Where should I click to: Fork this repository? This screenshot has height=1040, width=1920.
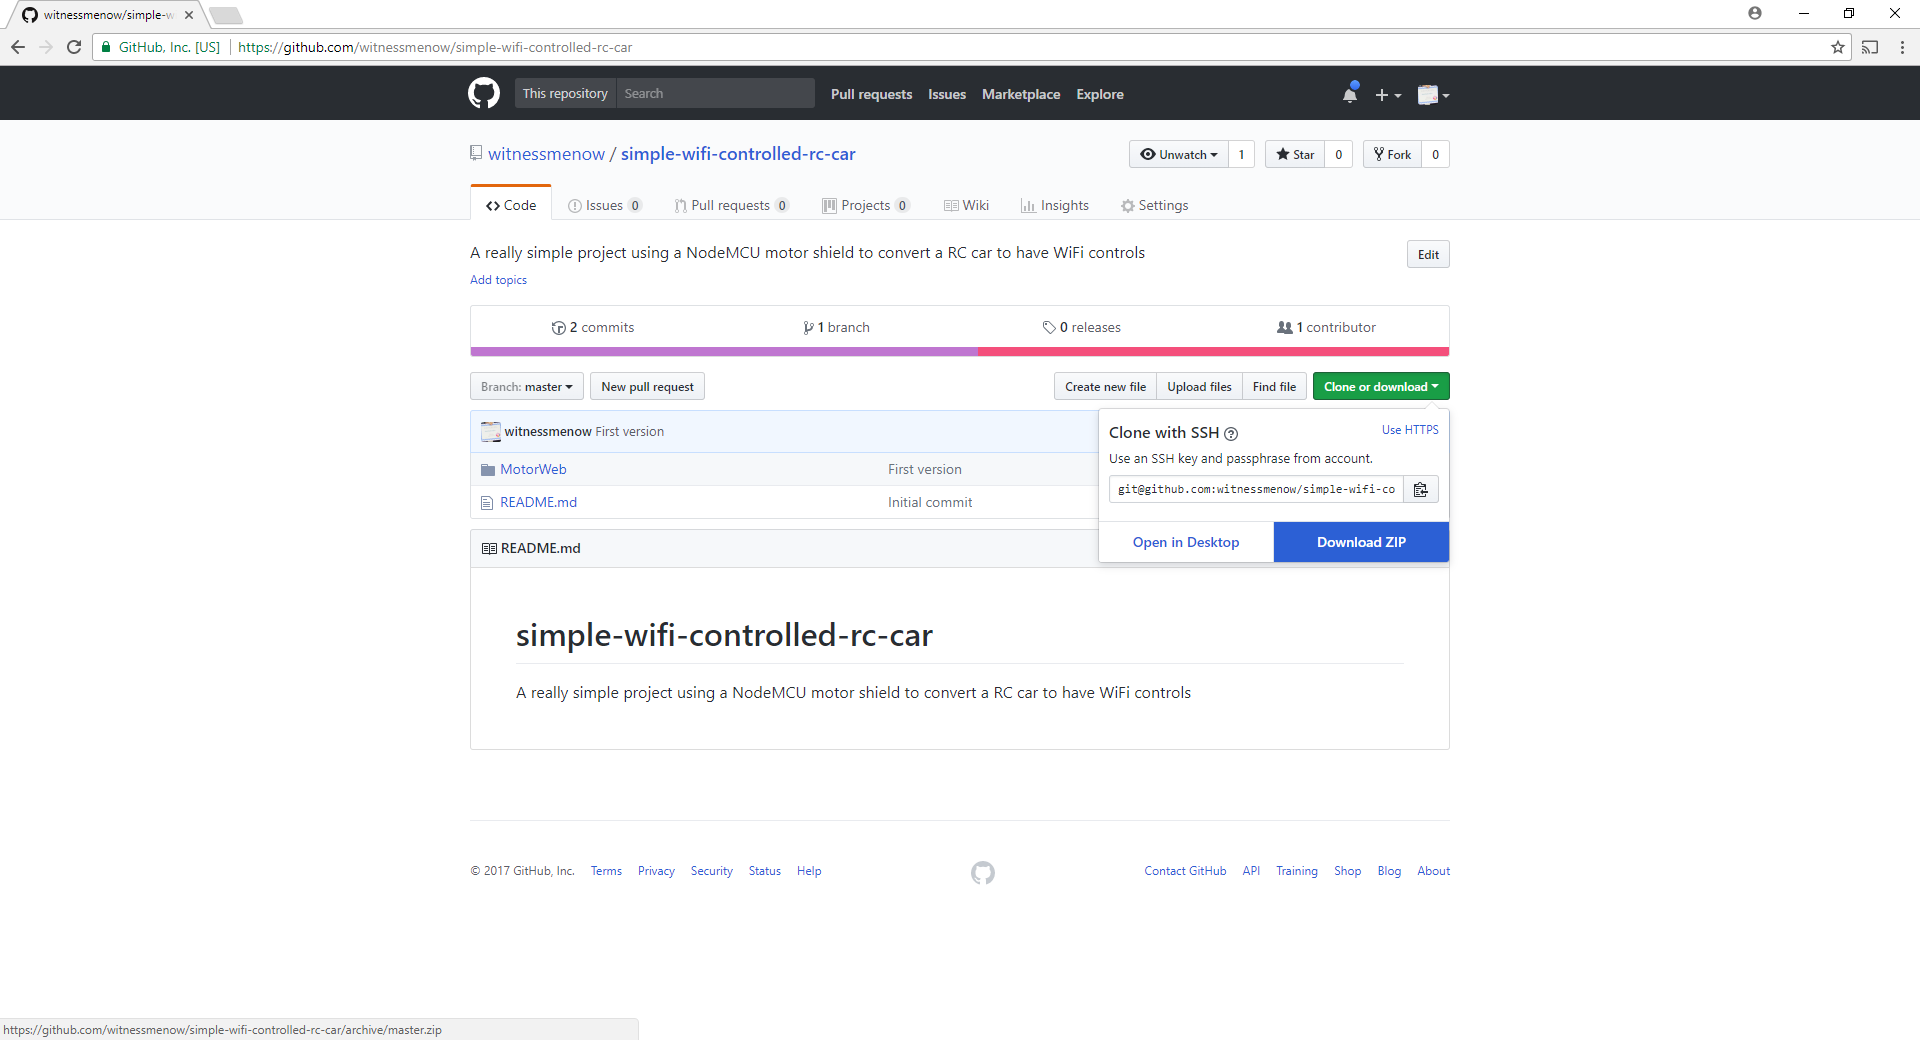(1392, 154)
